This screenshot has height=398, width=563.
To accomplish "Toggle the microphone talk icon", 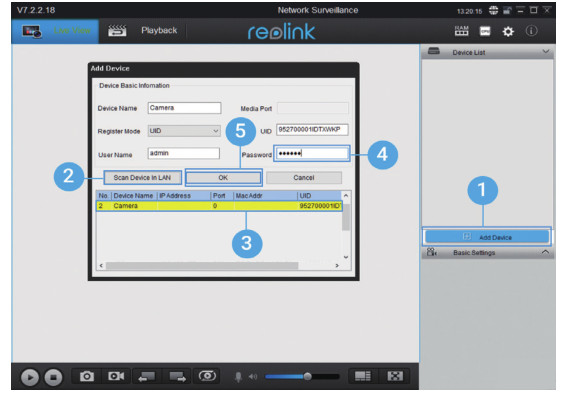I will point(238,377).
